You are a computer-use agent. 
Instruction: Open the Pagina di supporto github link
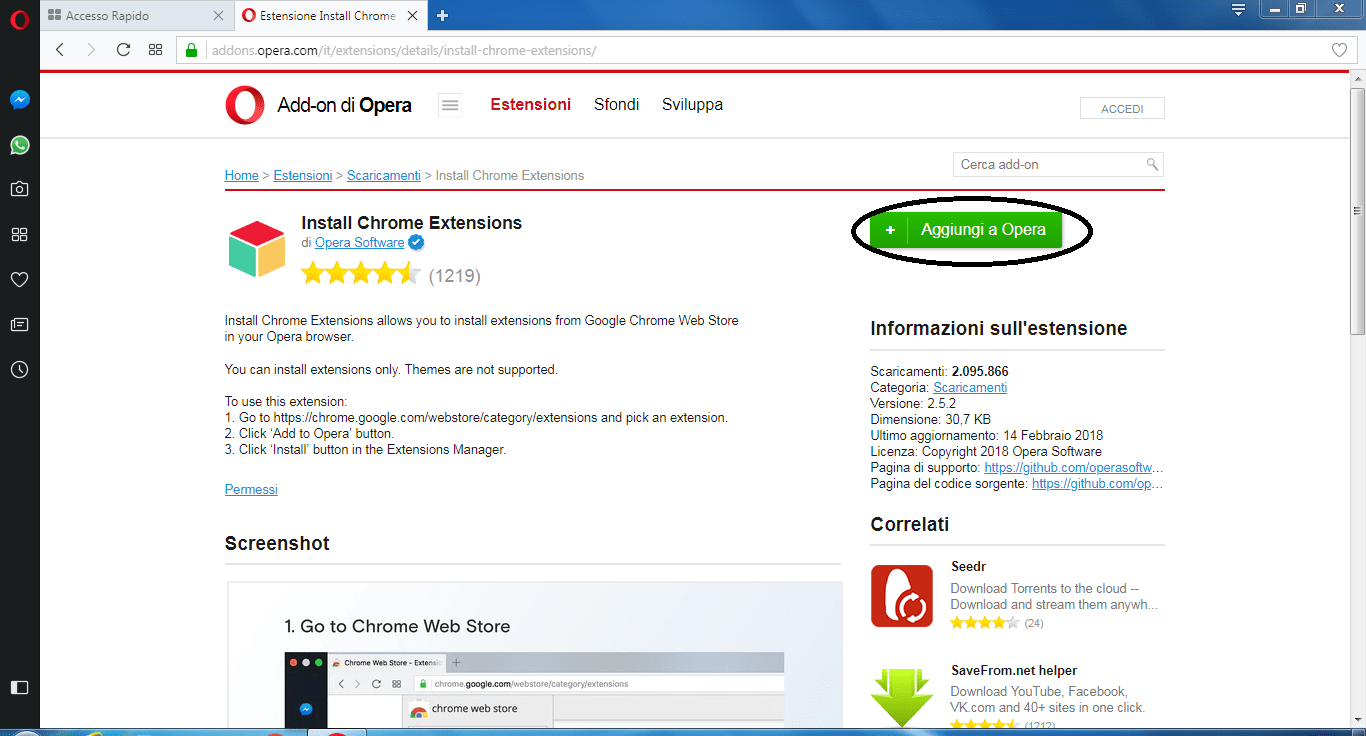tap(1074, 467)
